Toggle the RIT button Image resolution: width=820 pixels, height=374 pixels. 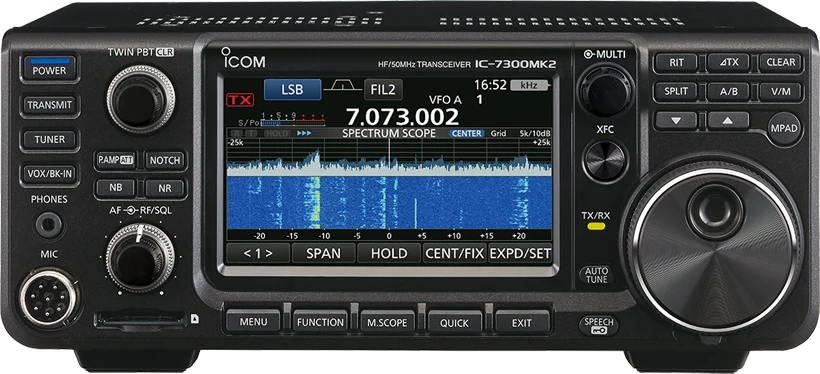pos(676,63)
